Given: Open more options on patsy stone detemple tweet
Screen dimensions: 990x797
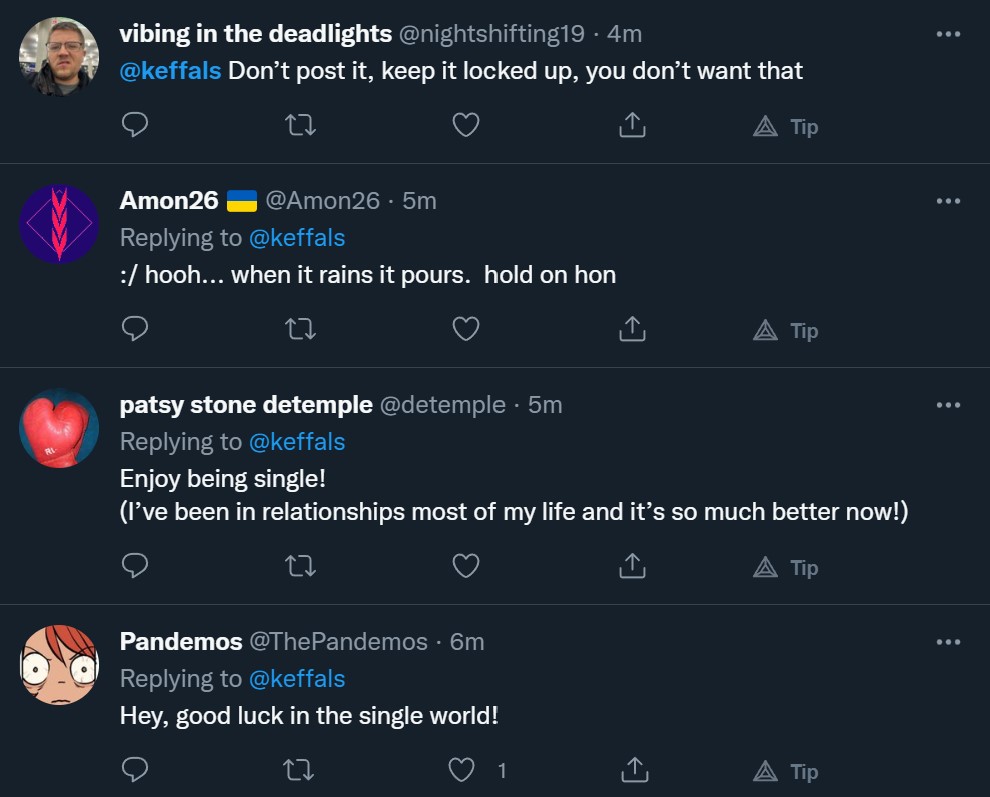Looking at the screenshot, I should tap(947, 404).
